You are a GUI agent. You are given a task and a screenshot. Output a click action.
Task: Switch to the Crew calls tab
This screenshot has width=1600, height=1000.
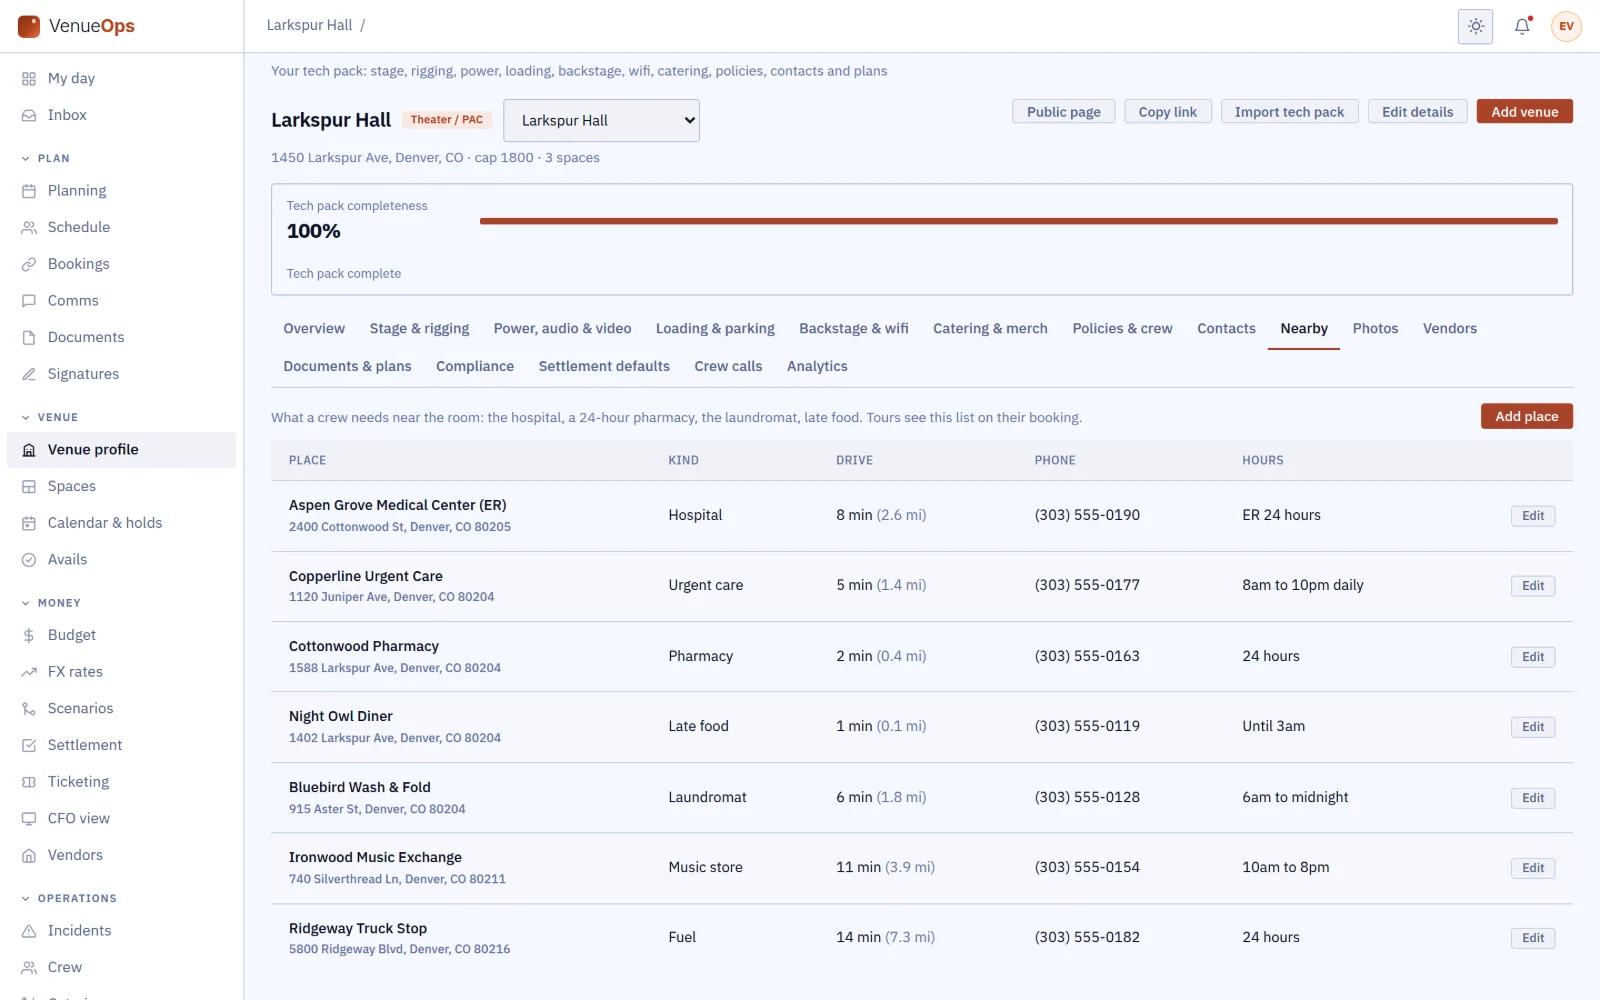[728, 366]
